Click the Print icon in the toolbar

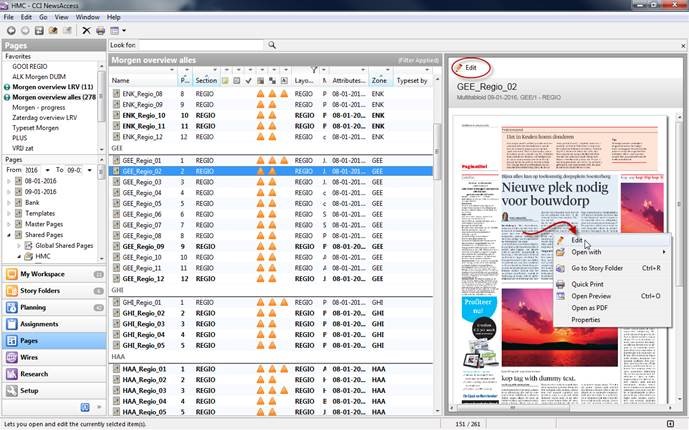coord(101,31)
